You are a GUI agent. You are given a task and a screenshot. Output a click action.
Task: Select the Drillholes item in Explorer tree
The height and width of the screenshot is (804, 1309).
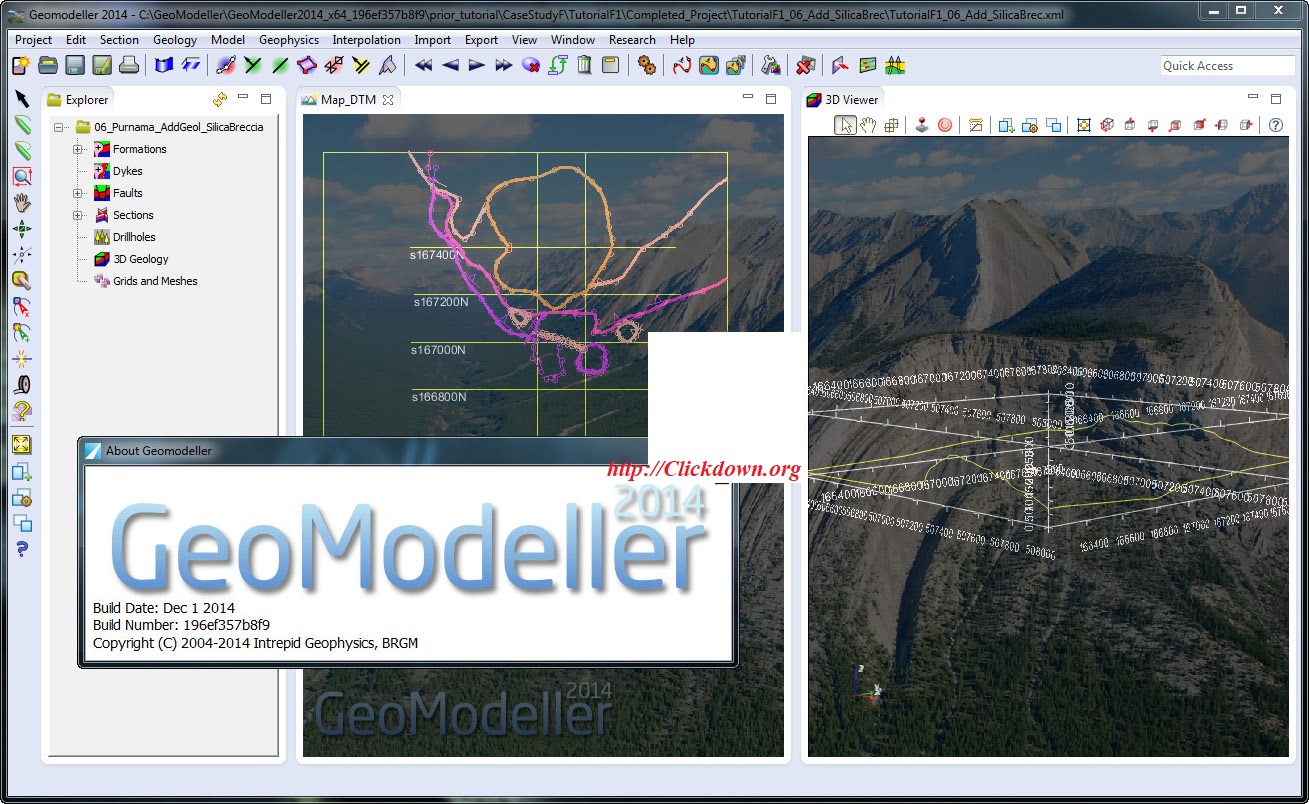tap(134, 237)
